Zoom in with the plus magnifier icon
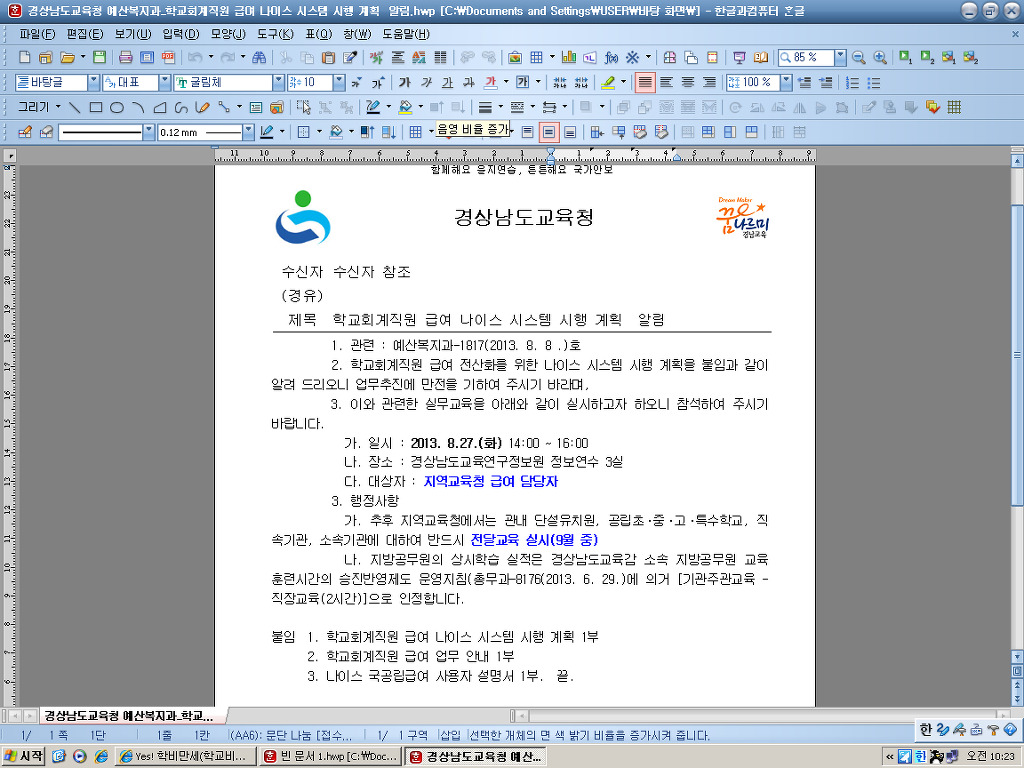The height and width of the screenshot is (768, 1024). [x=880, y=57]
